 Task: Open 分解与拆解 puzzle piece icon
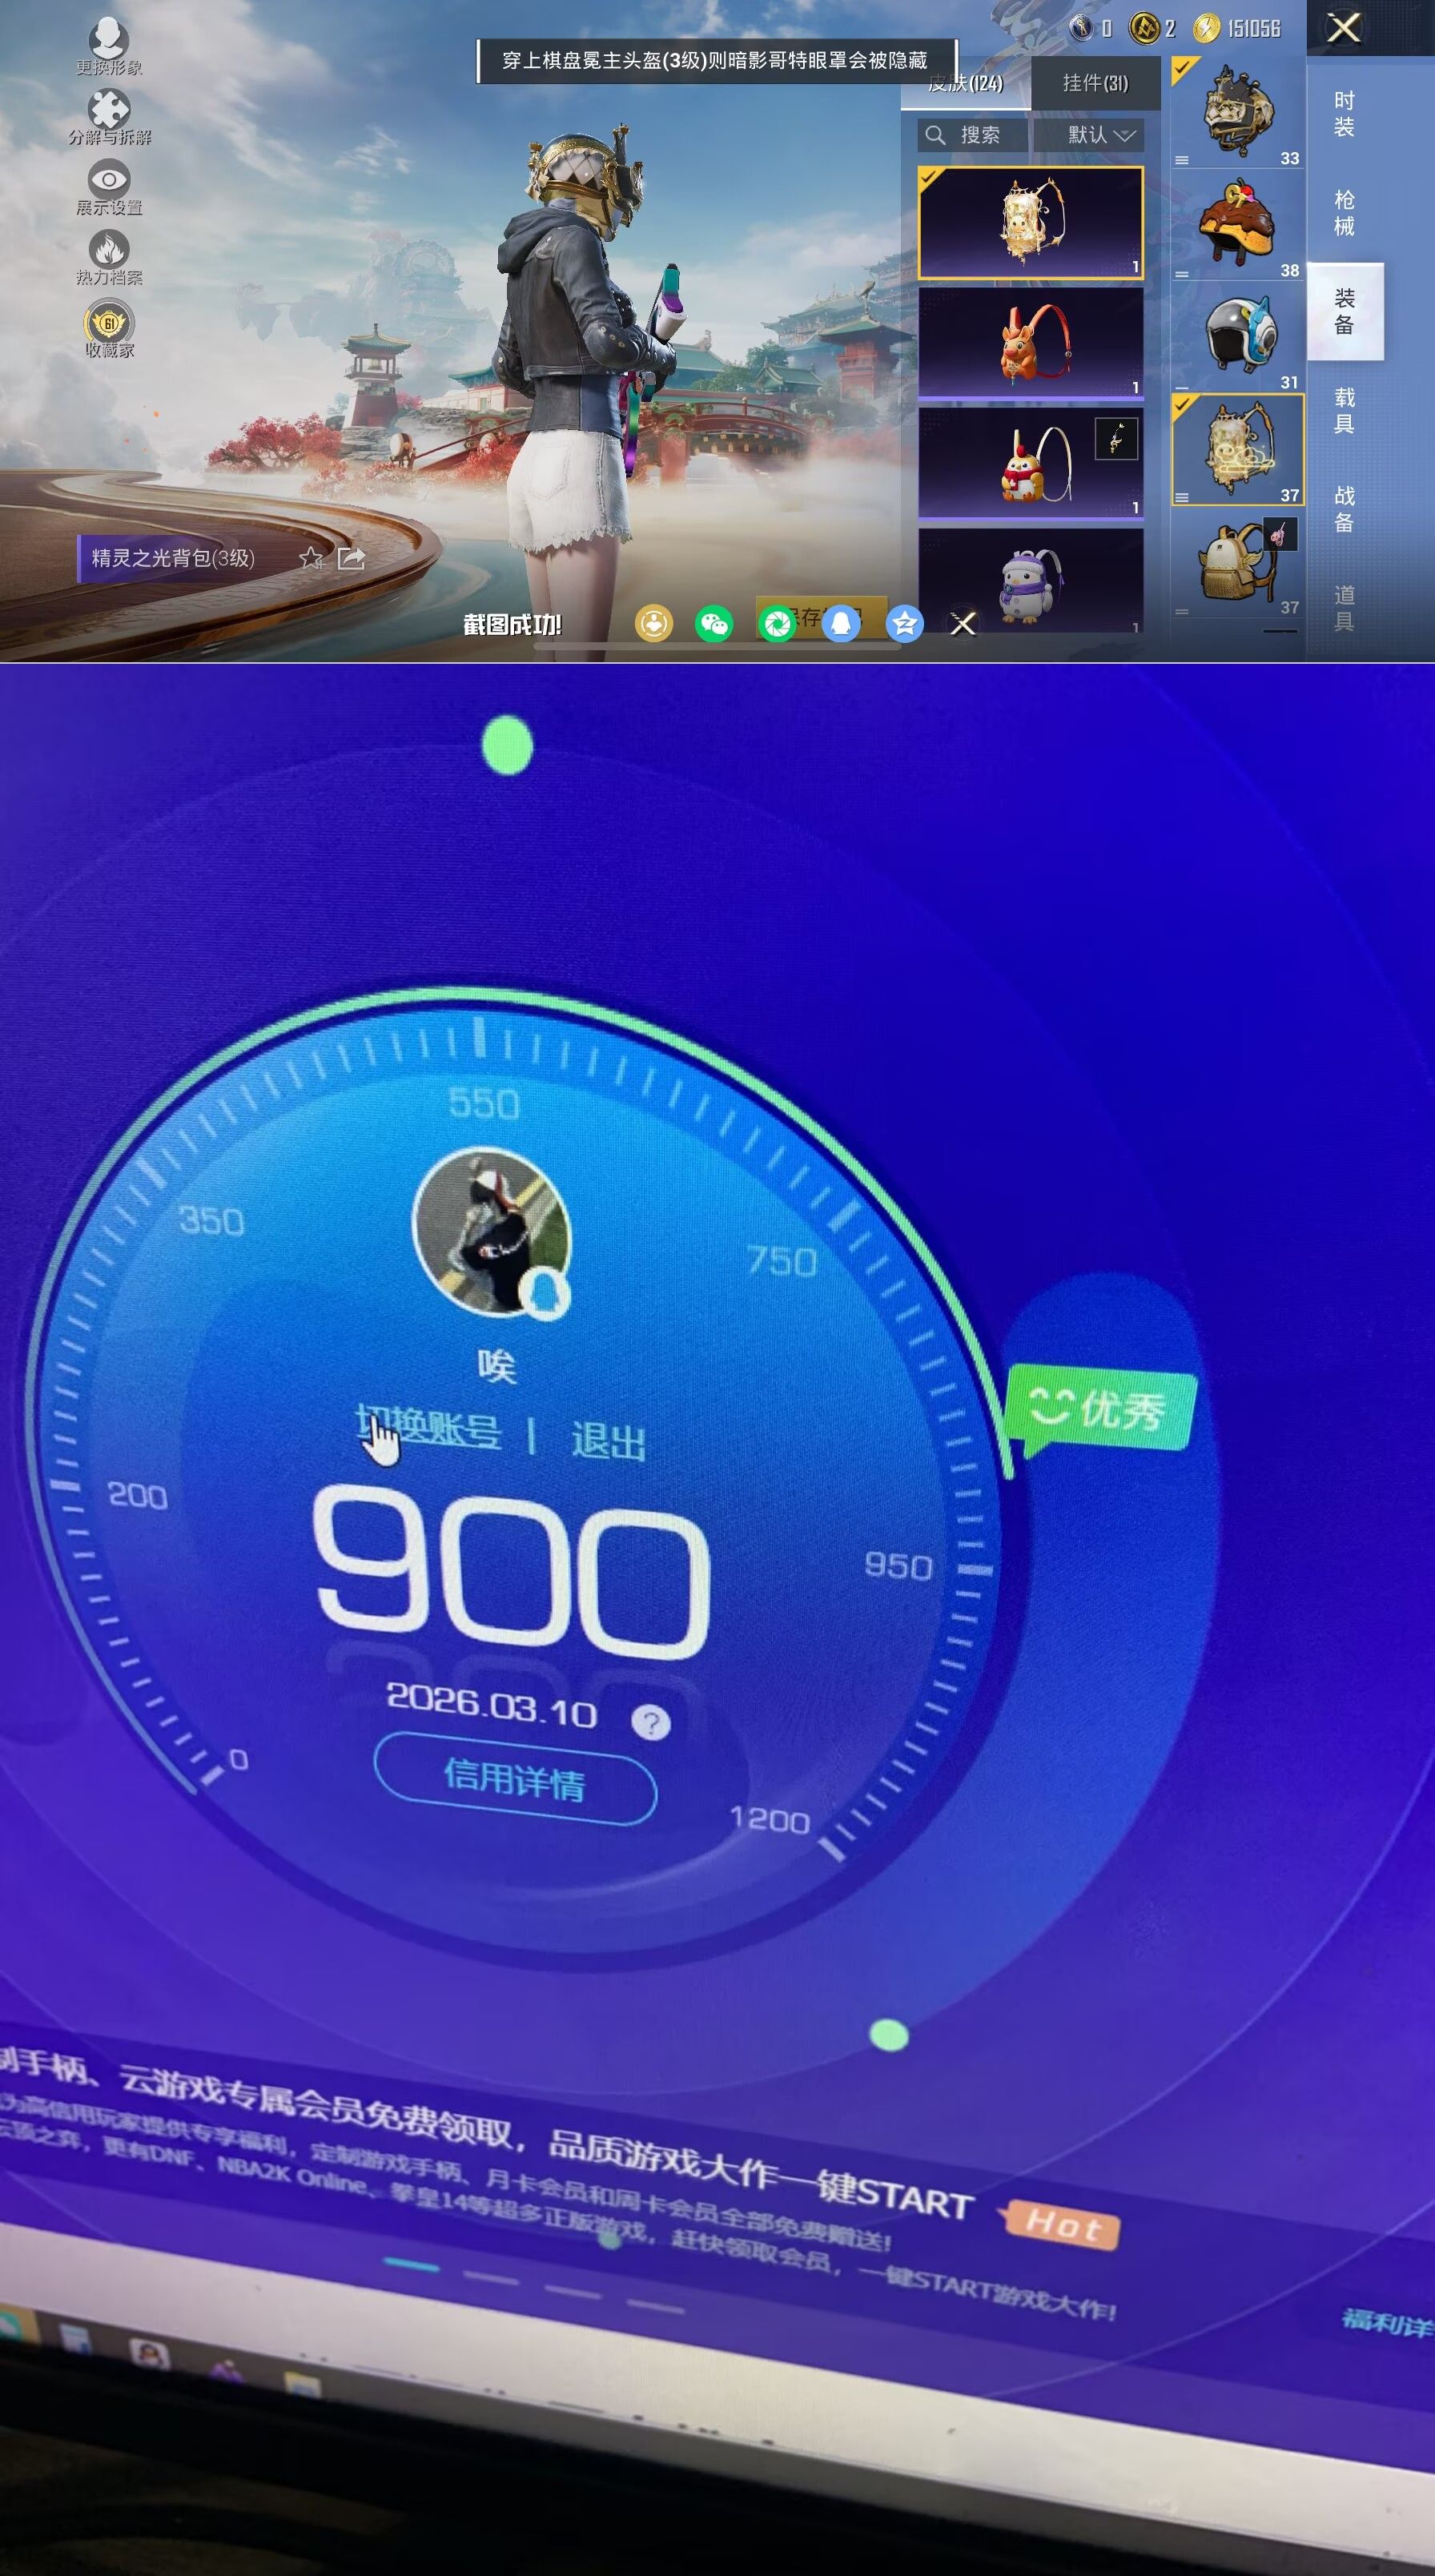(109, 110)
